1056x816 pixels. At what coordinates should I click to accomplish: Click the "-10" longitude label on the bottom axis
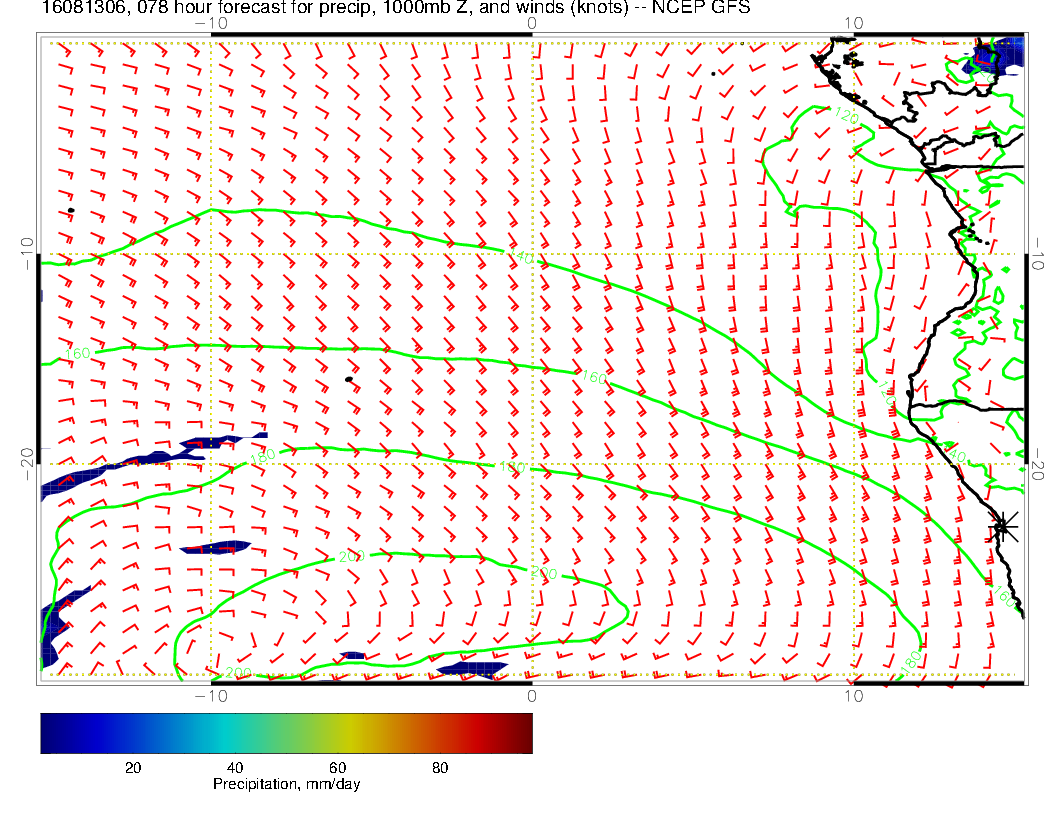[x=211, y=696]
